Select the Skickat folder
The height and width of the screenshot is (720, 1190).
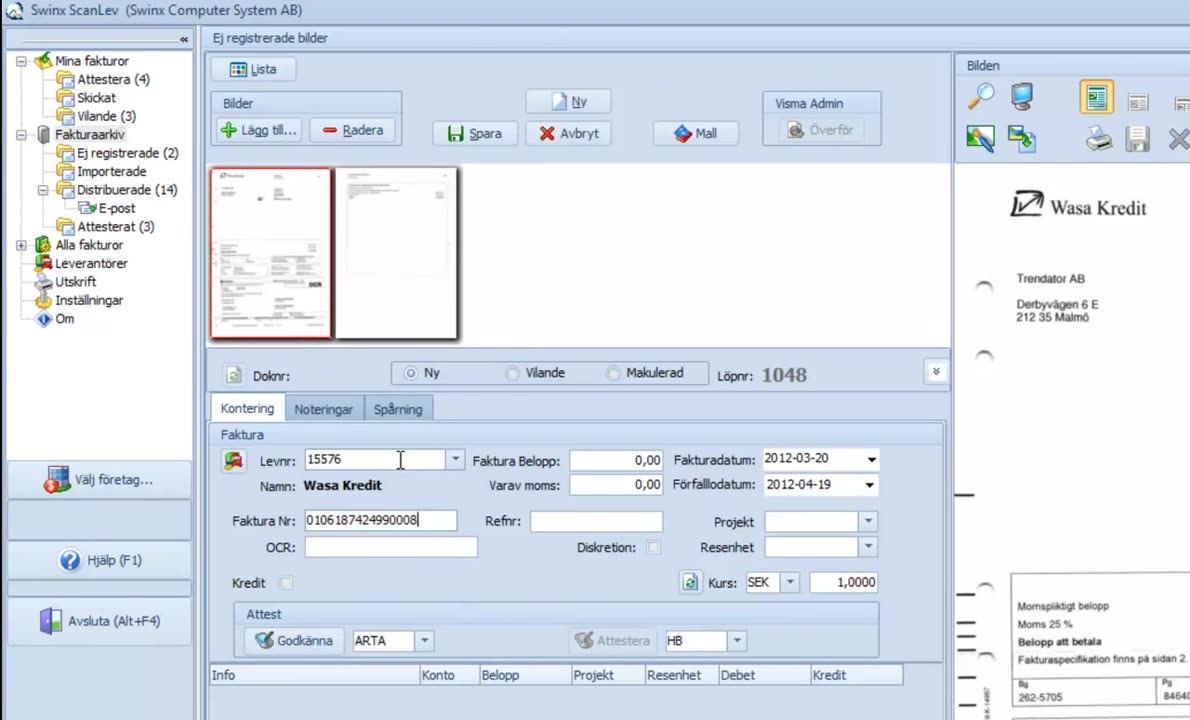(96, 98)
